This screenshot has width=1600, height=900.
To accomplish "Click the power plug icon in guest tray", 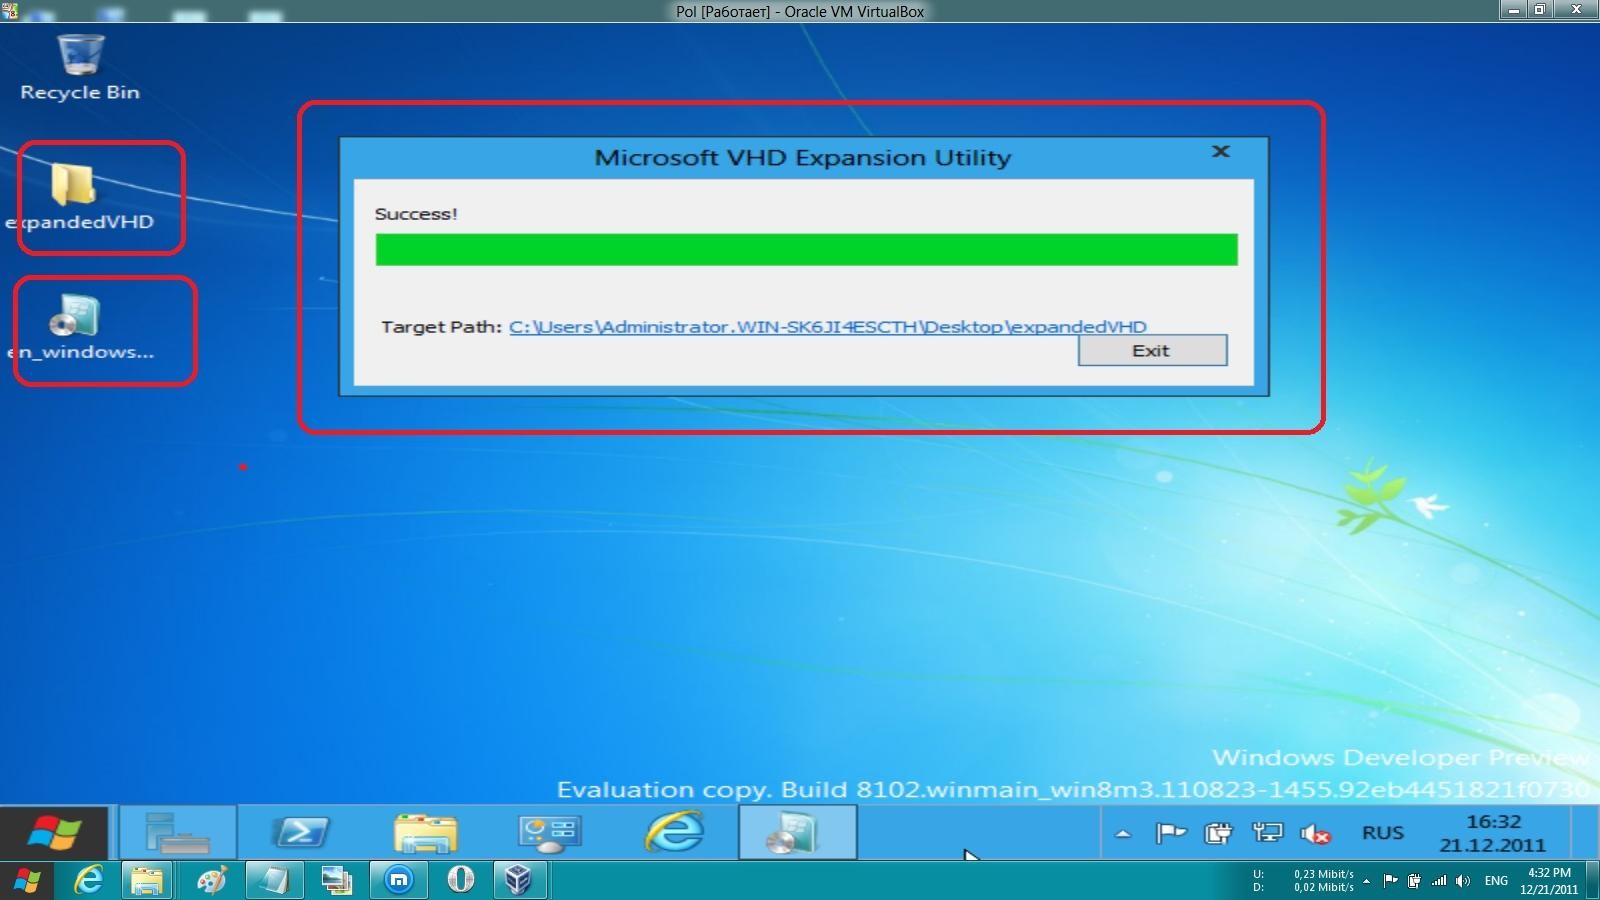I will [x=1218, y=833].
